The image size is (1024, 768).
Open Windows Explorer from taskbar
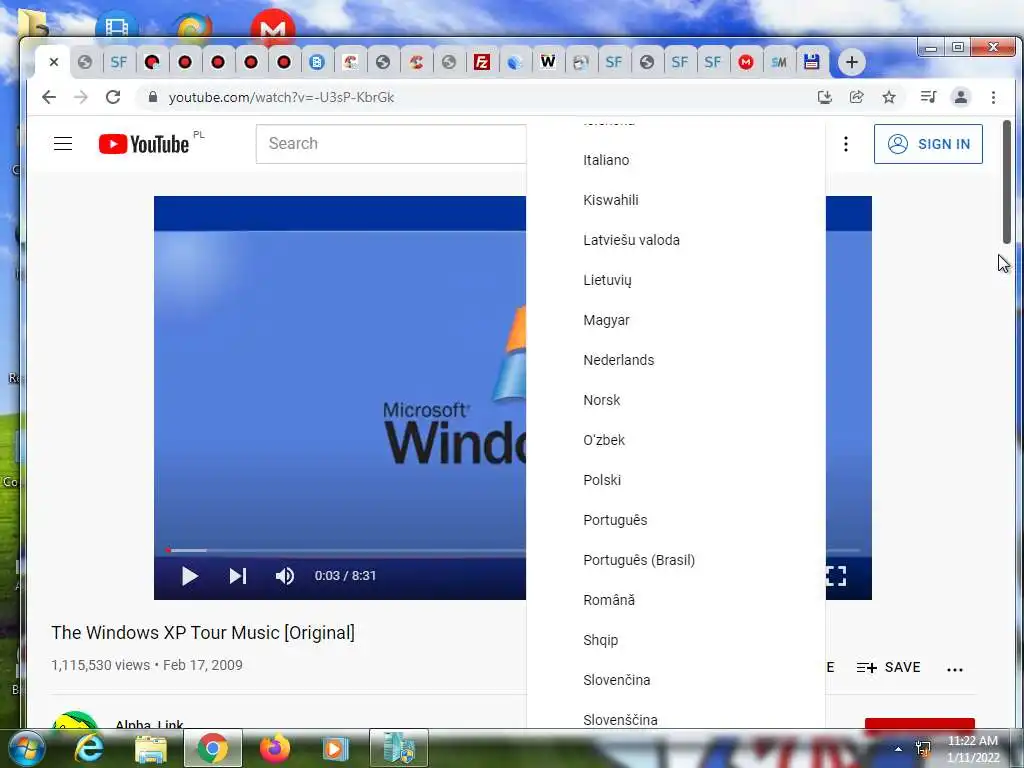click(151, 748)
